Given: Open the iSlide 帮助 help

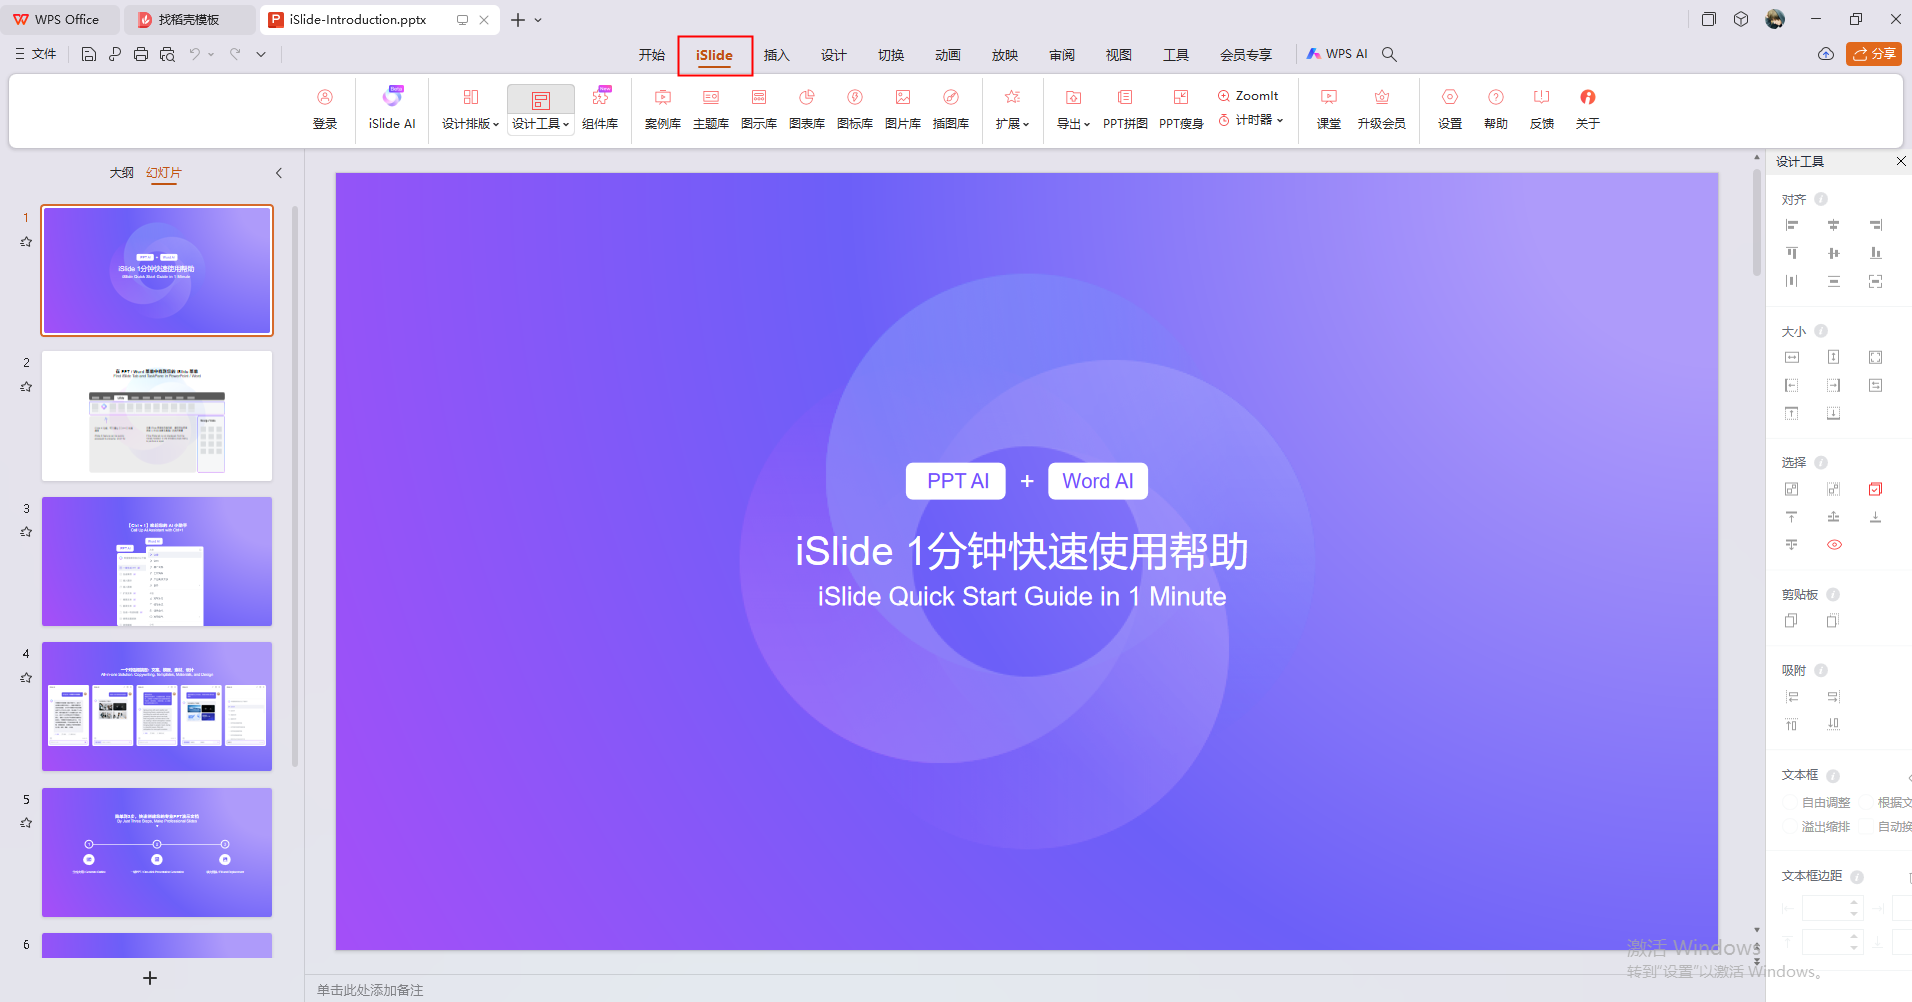Looking at the screenshot, I should (1496, 109).
